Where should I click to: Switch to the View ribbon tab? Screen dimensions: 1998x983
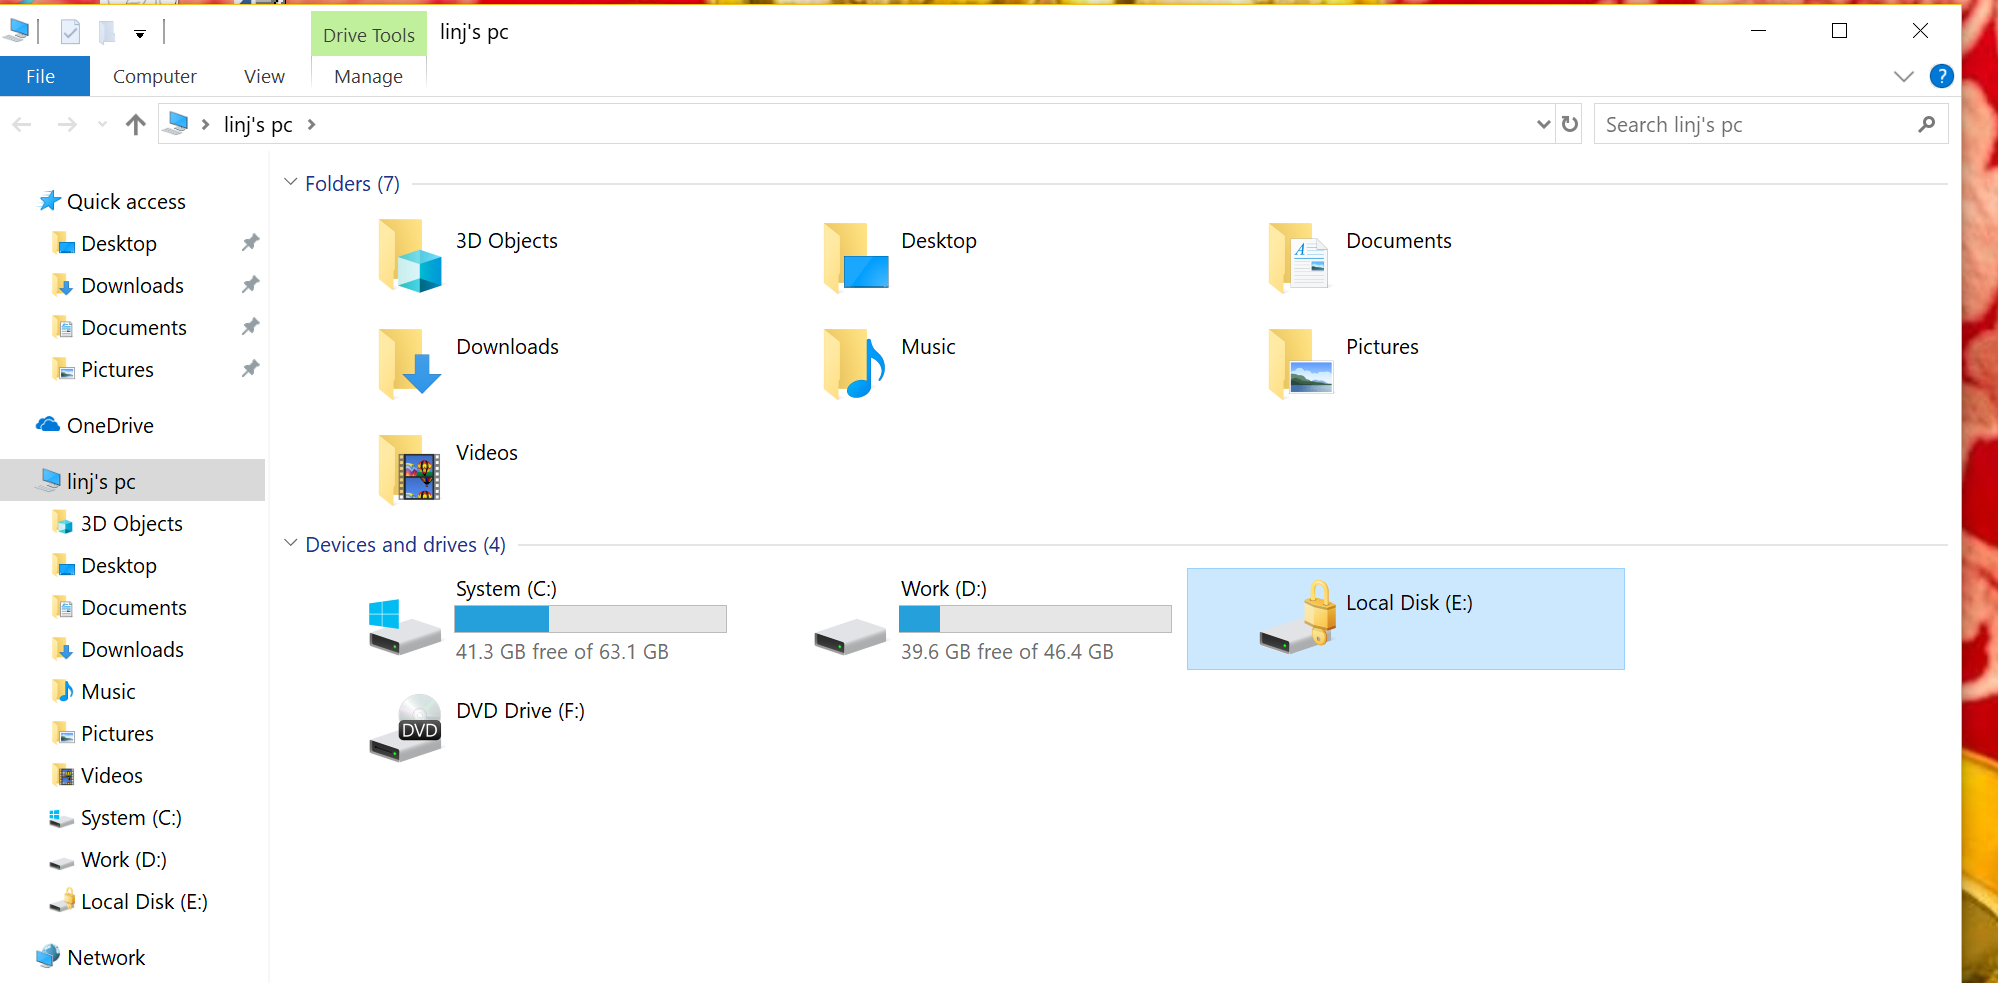pyautogui.click(x=264, y=76)
